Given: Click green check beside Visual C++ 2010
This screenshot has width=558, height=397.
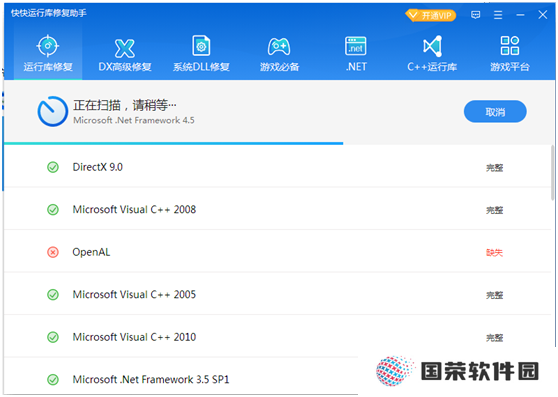Looking at the screenshot, I should [53, 337].
